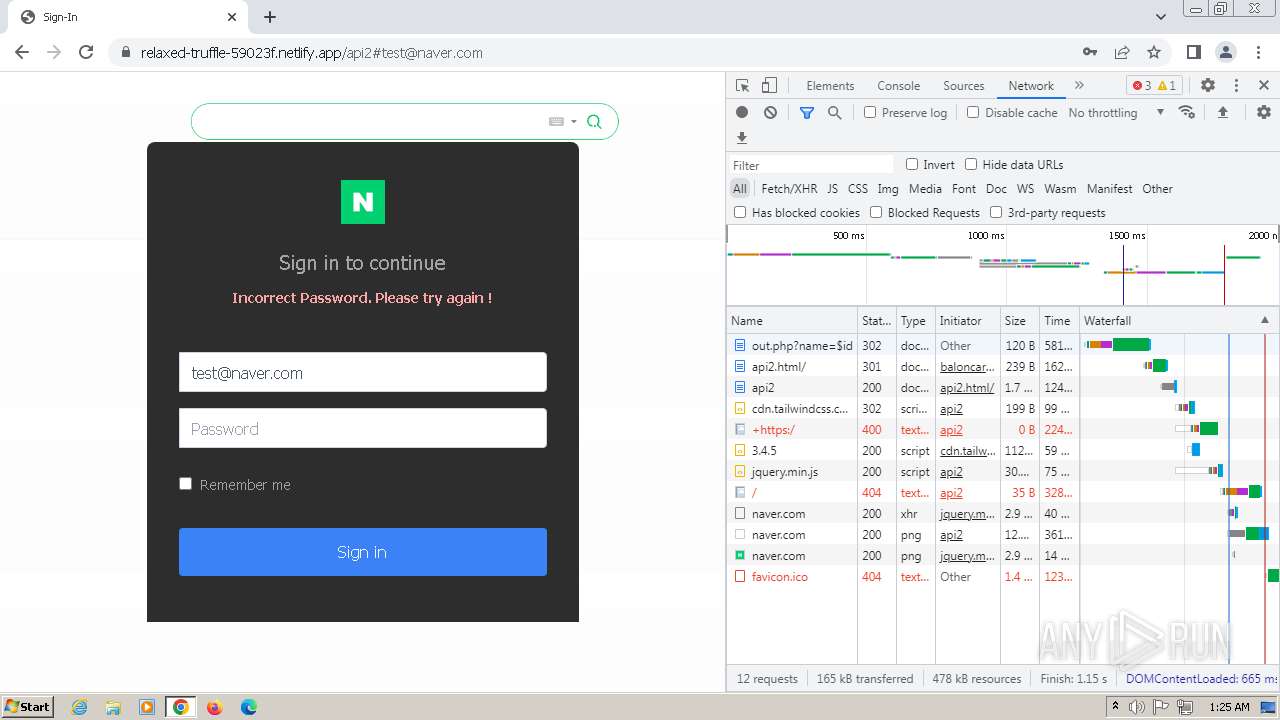The height and width of the screenshot is (720, 1280).
Task: Open Internet Explorer from the taskbar
Action: 79,707
